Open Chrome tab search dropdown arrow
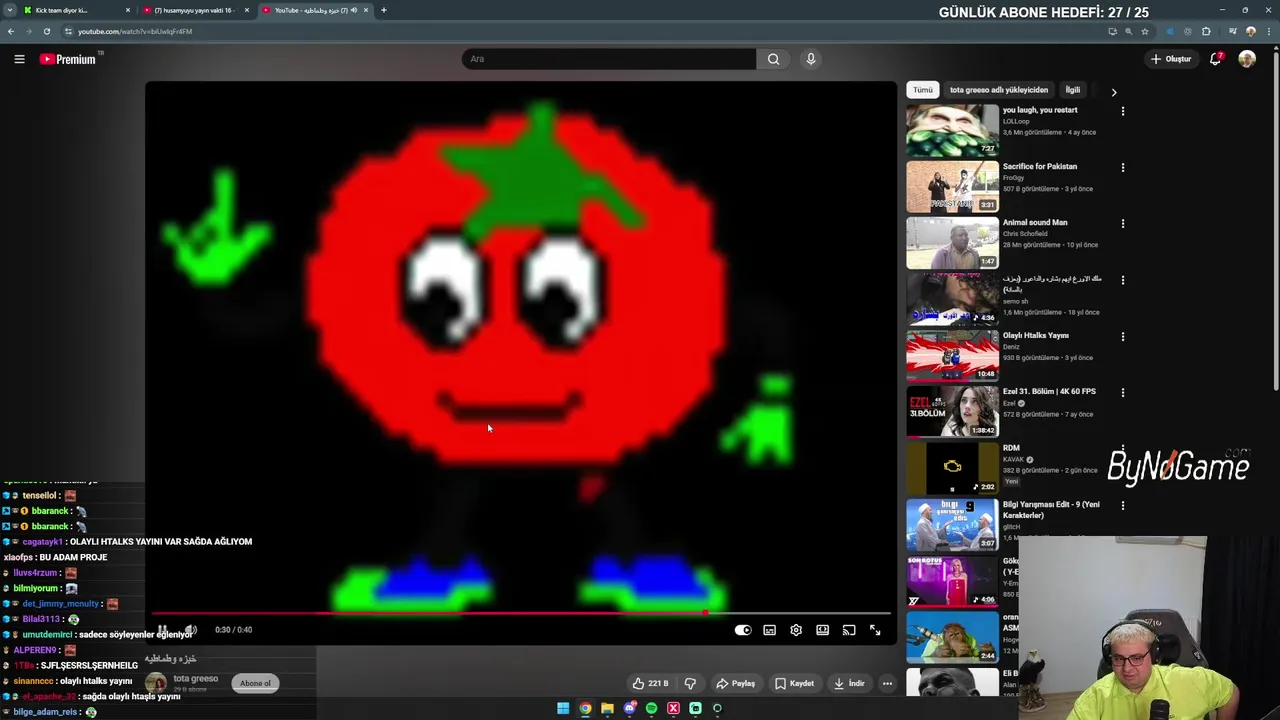 [9, 10]
